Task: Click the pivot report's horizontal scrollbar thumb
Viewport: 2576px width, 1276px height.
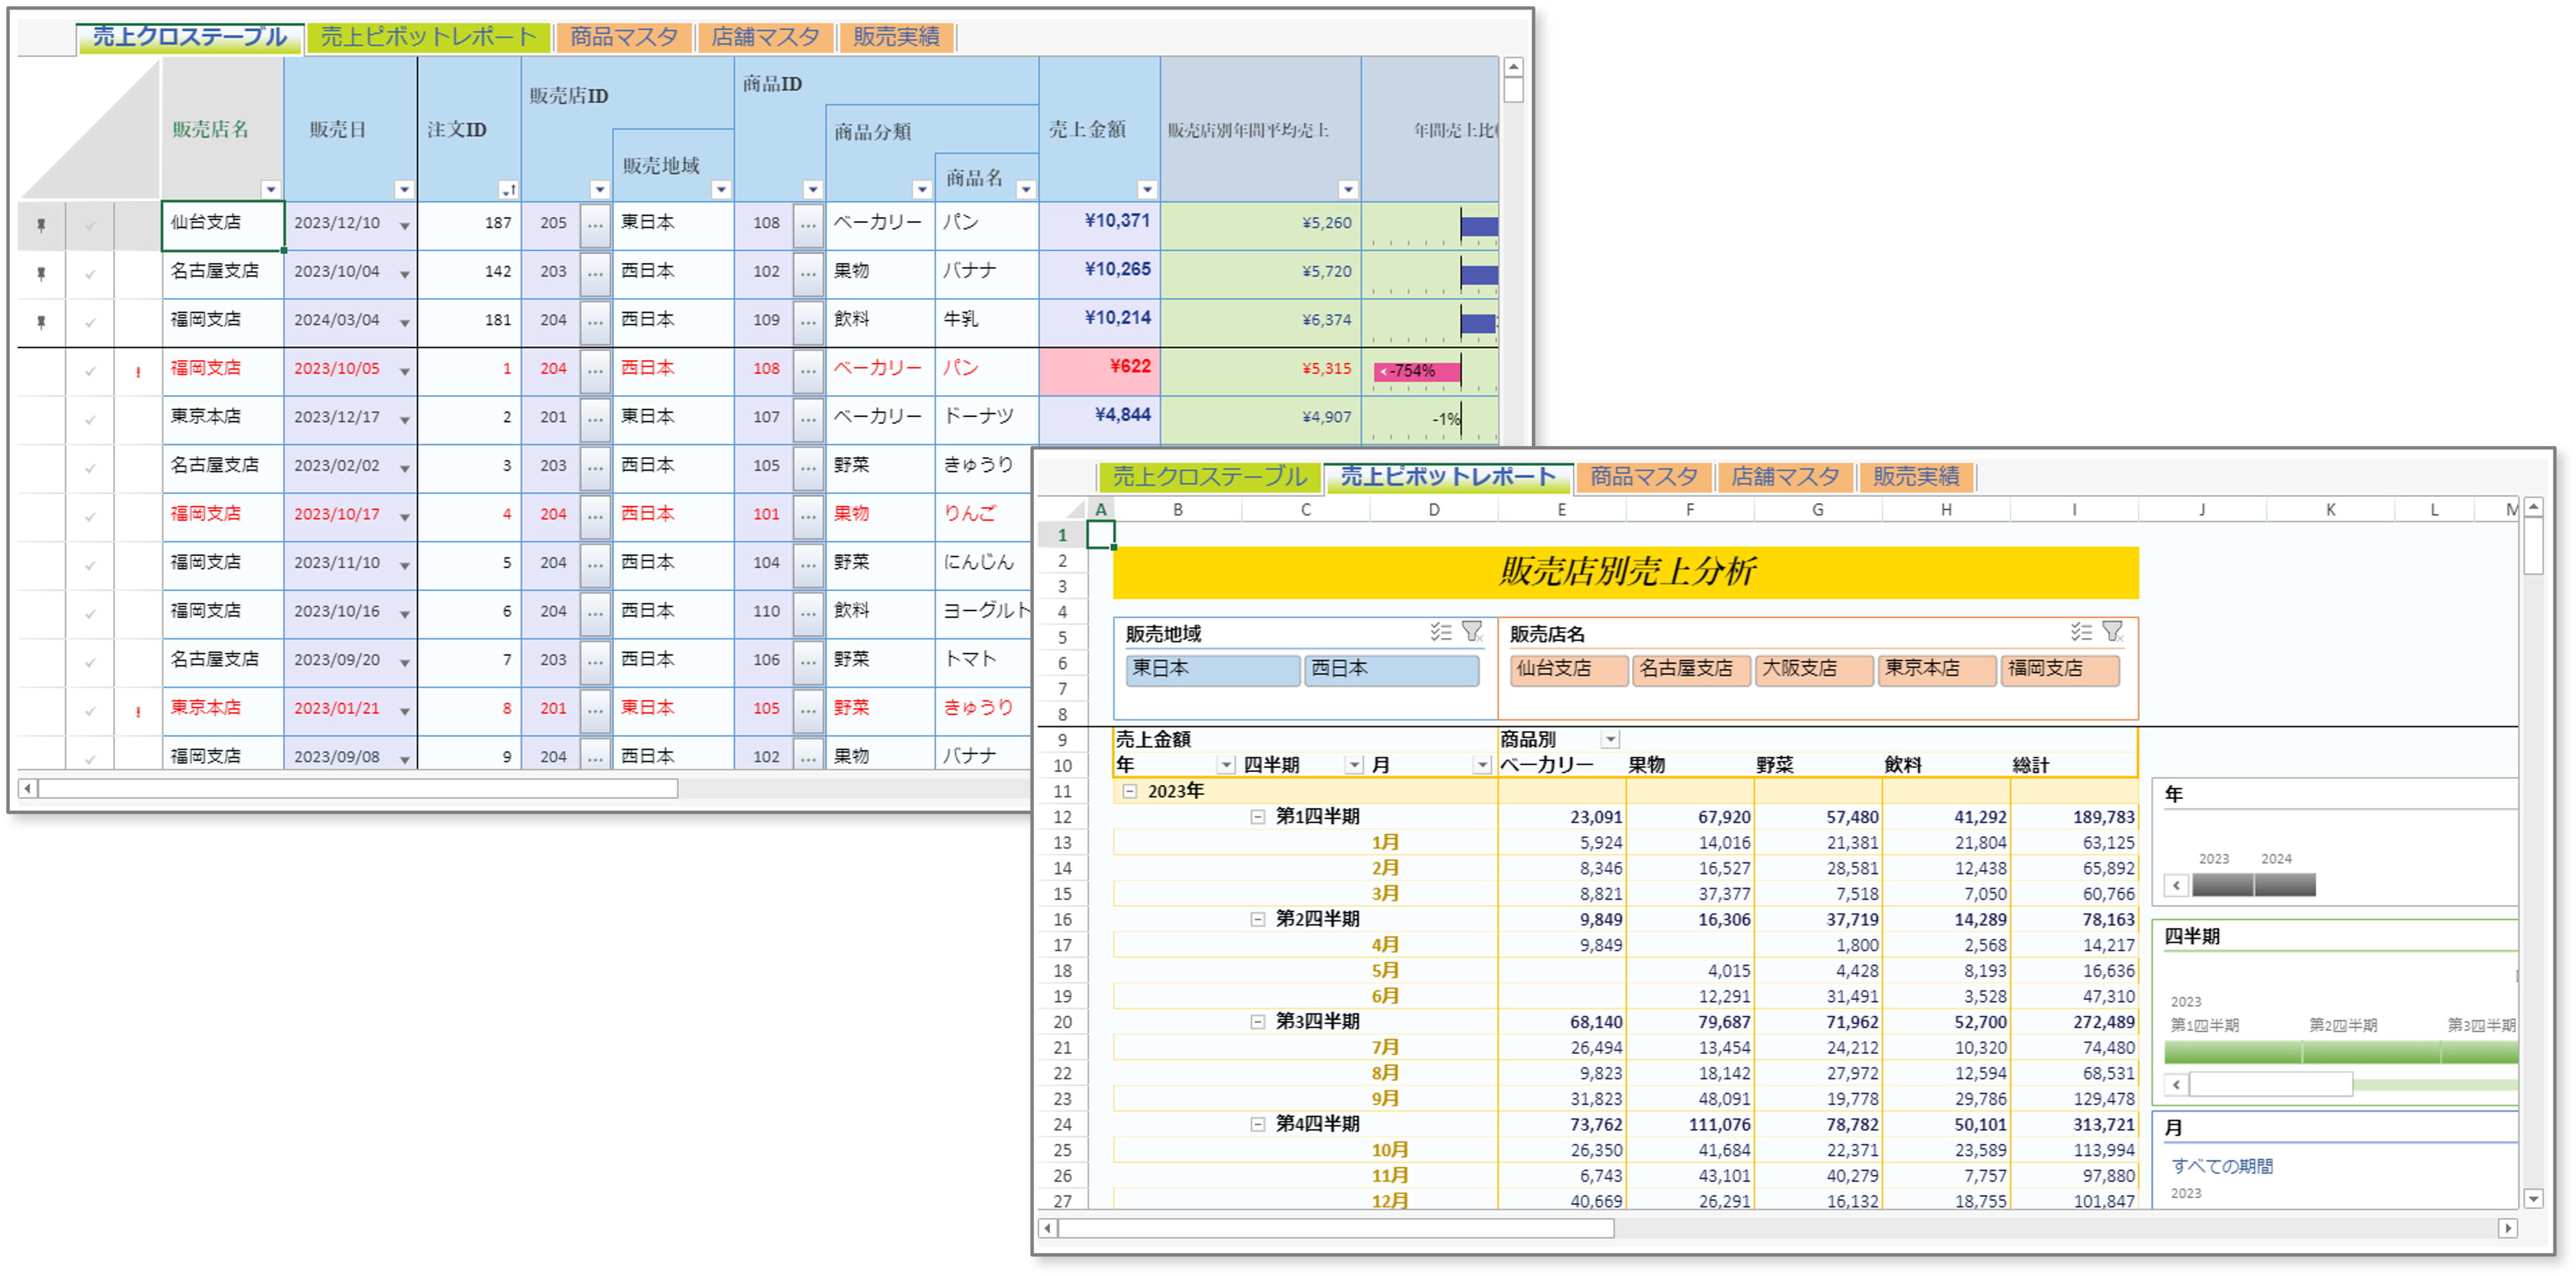Action: 1336,1228
